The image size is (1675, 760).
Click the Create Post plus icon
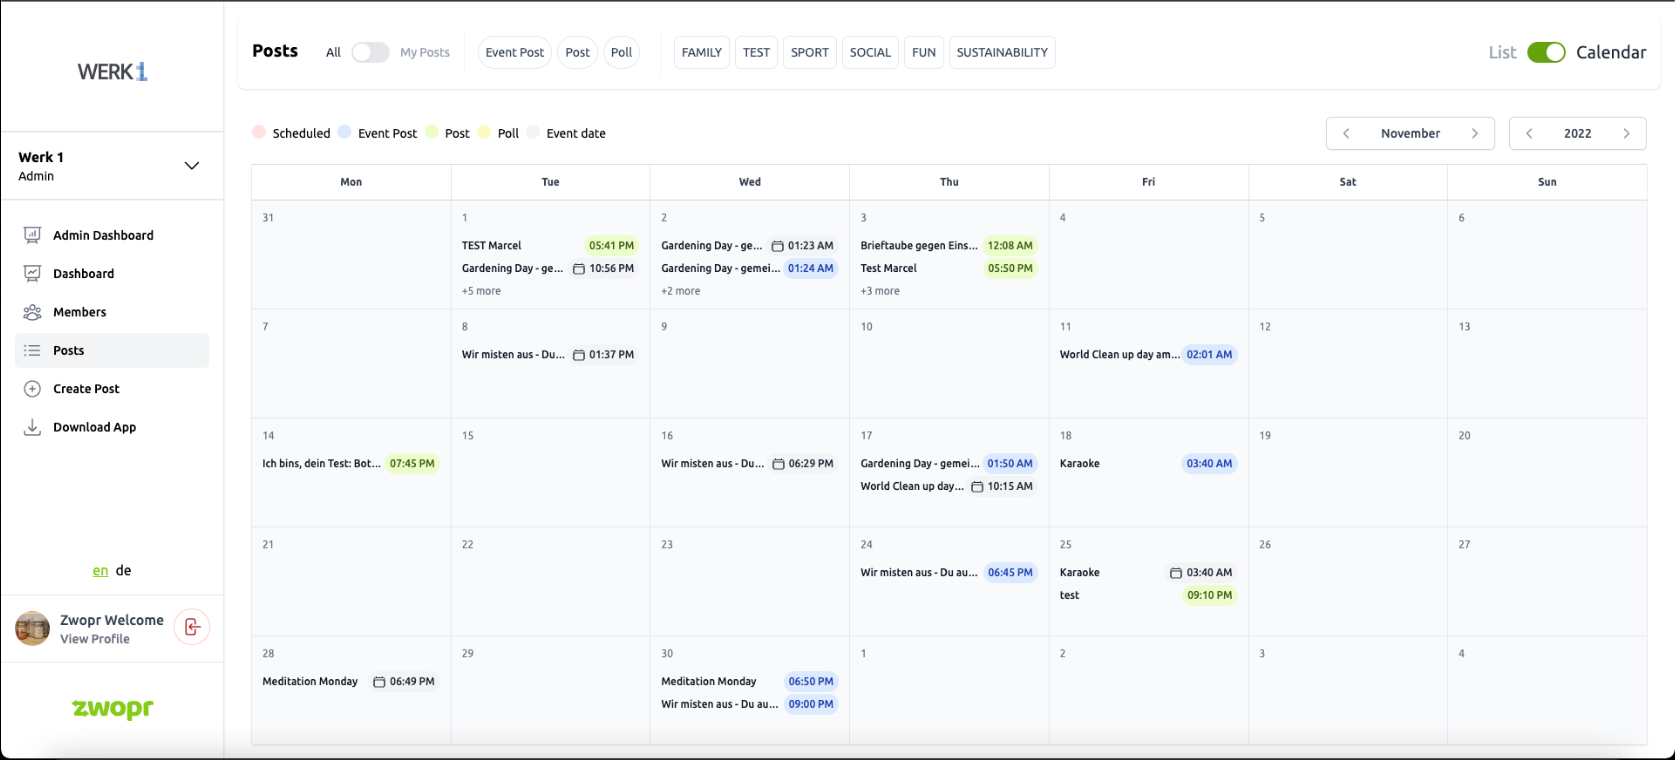32,389
